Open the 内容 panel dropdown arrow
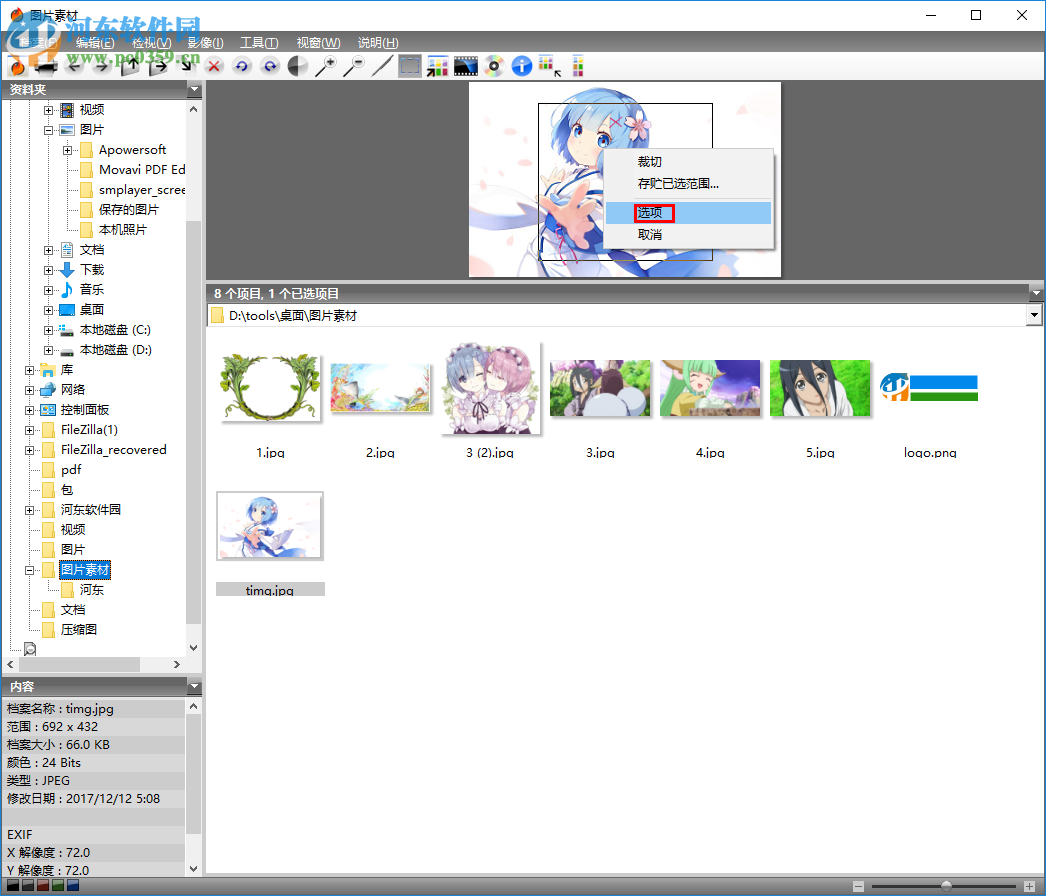 (194, 687)
